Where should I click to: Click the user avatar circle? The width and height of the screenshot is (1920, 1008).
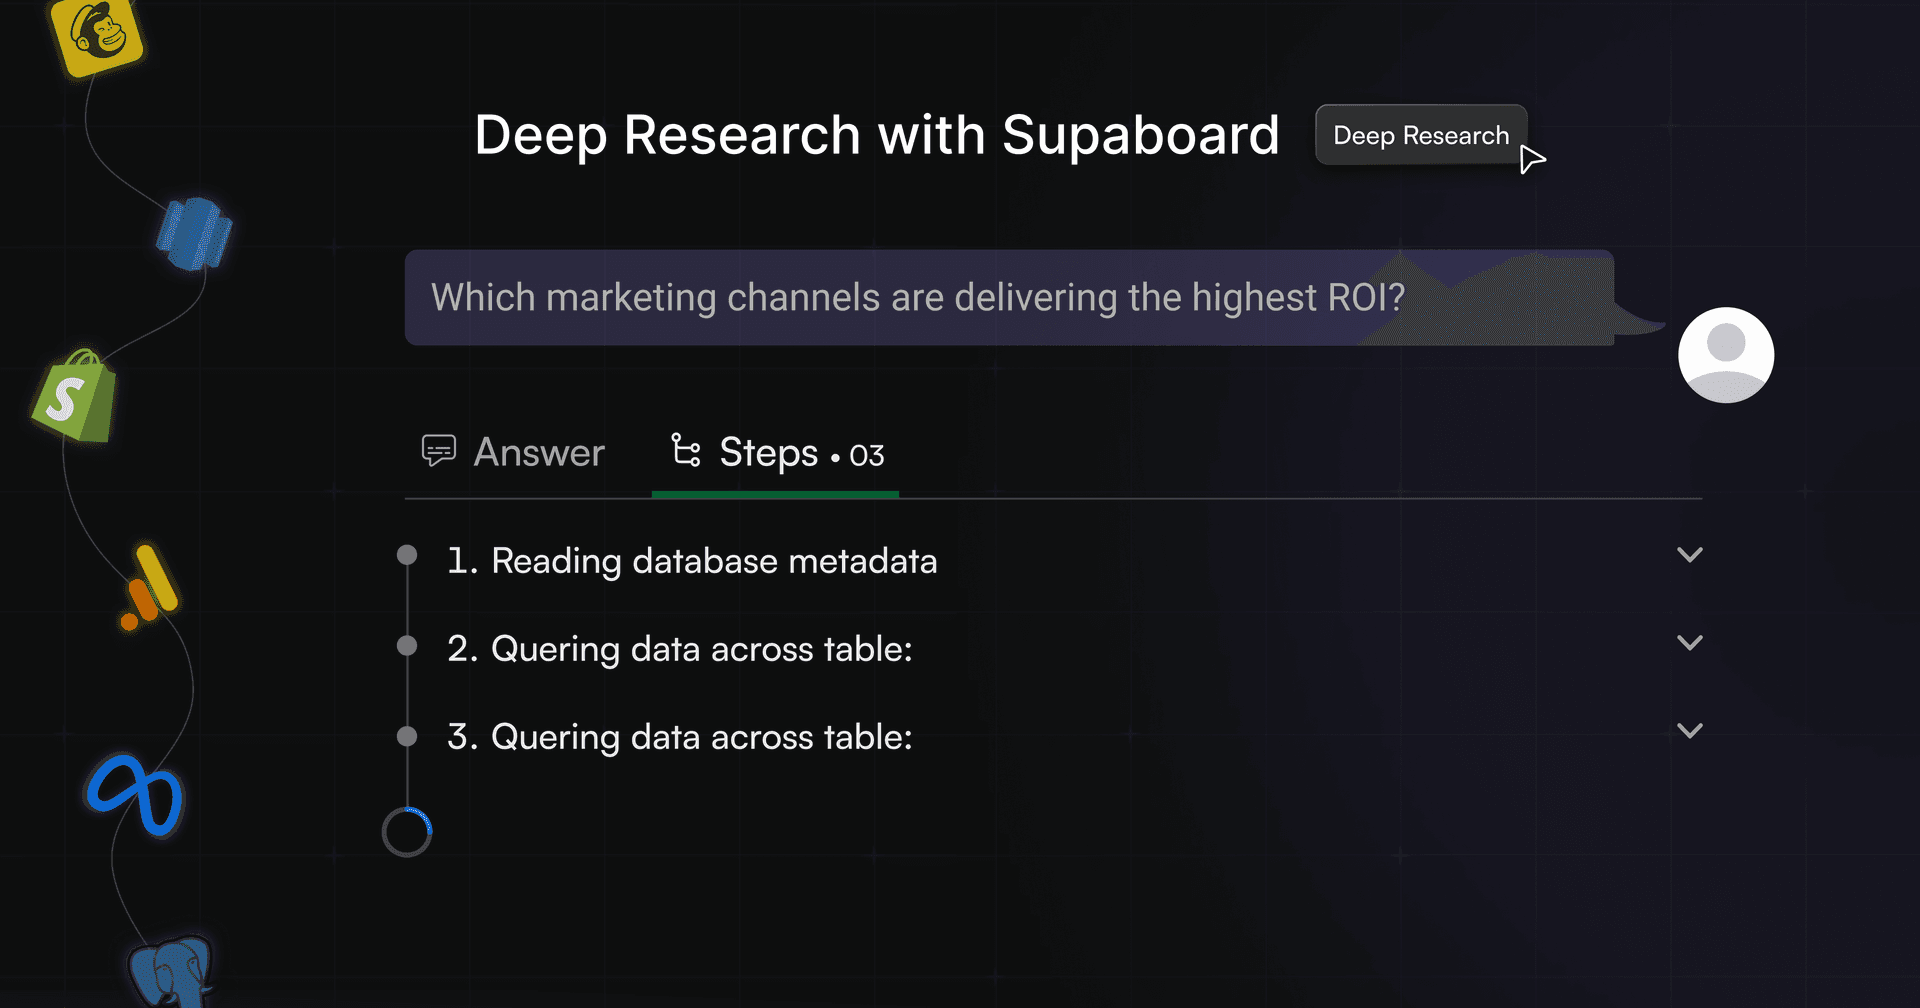(1726, 355)
